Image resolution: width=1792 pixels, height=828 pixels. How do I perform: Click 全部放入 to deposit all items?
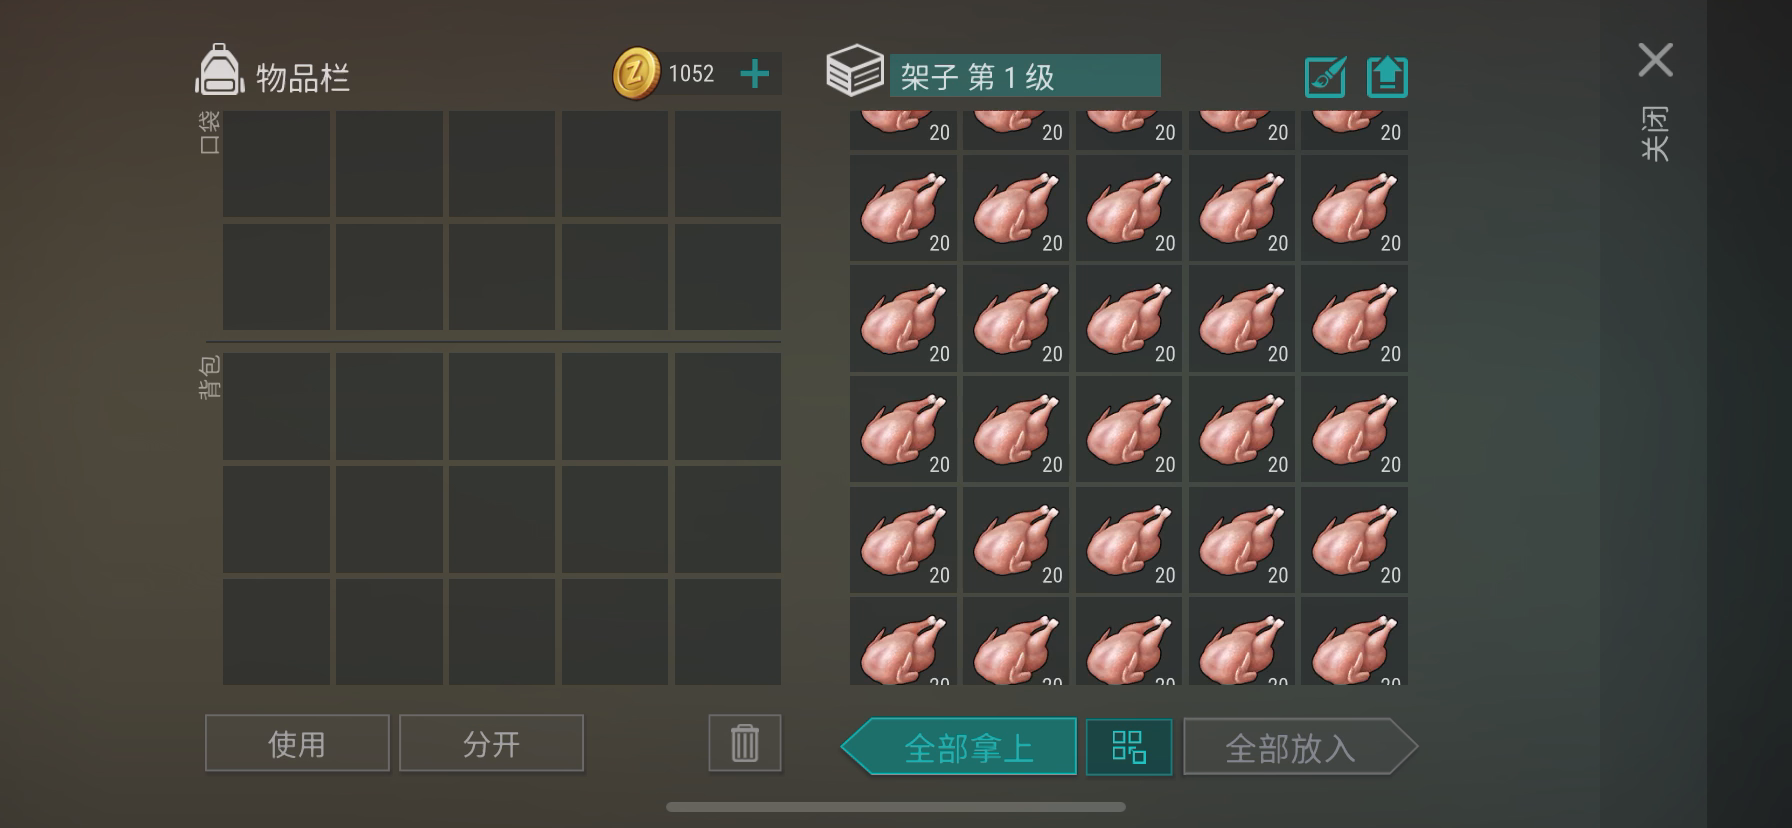click(x=1301, y=746)
